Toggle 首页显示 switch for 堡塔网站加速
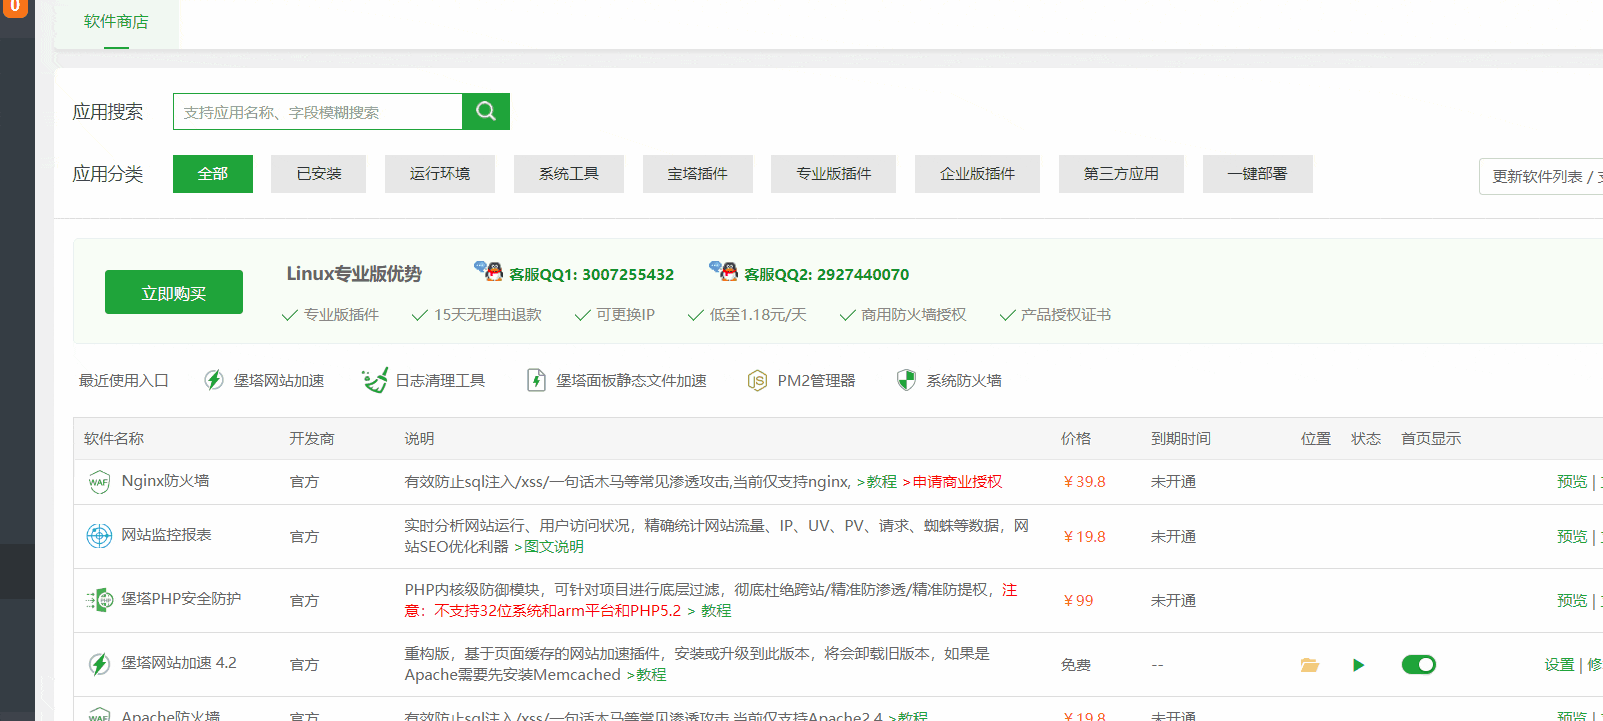This screenshot has height=721, width=1603. tap(1418, 664)
